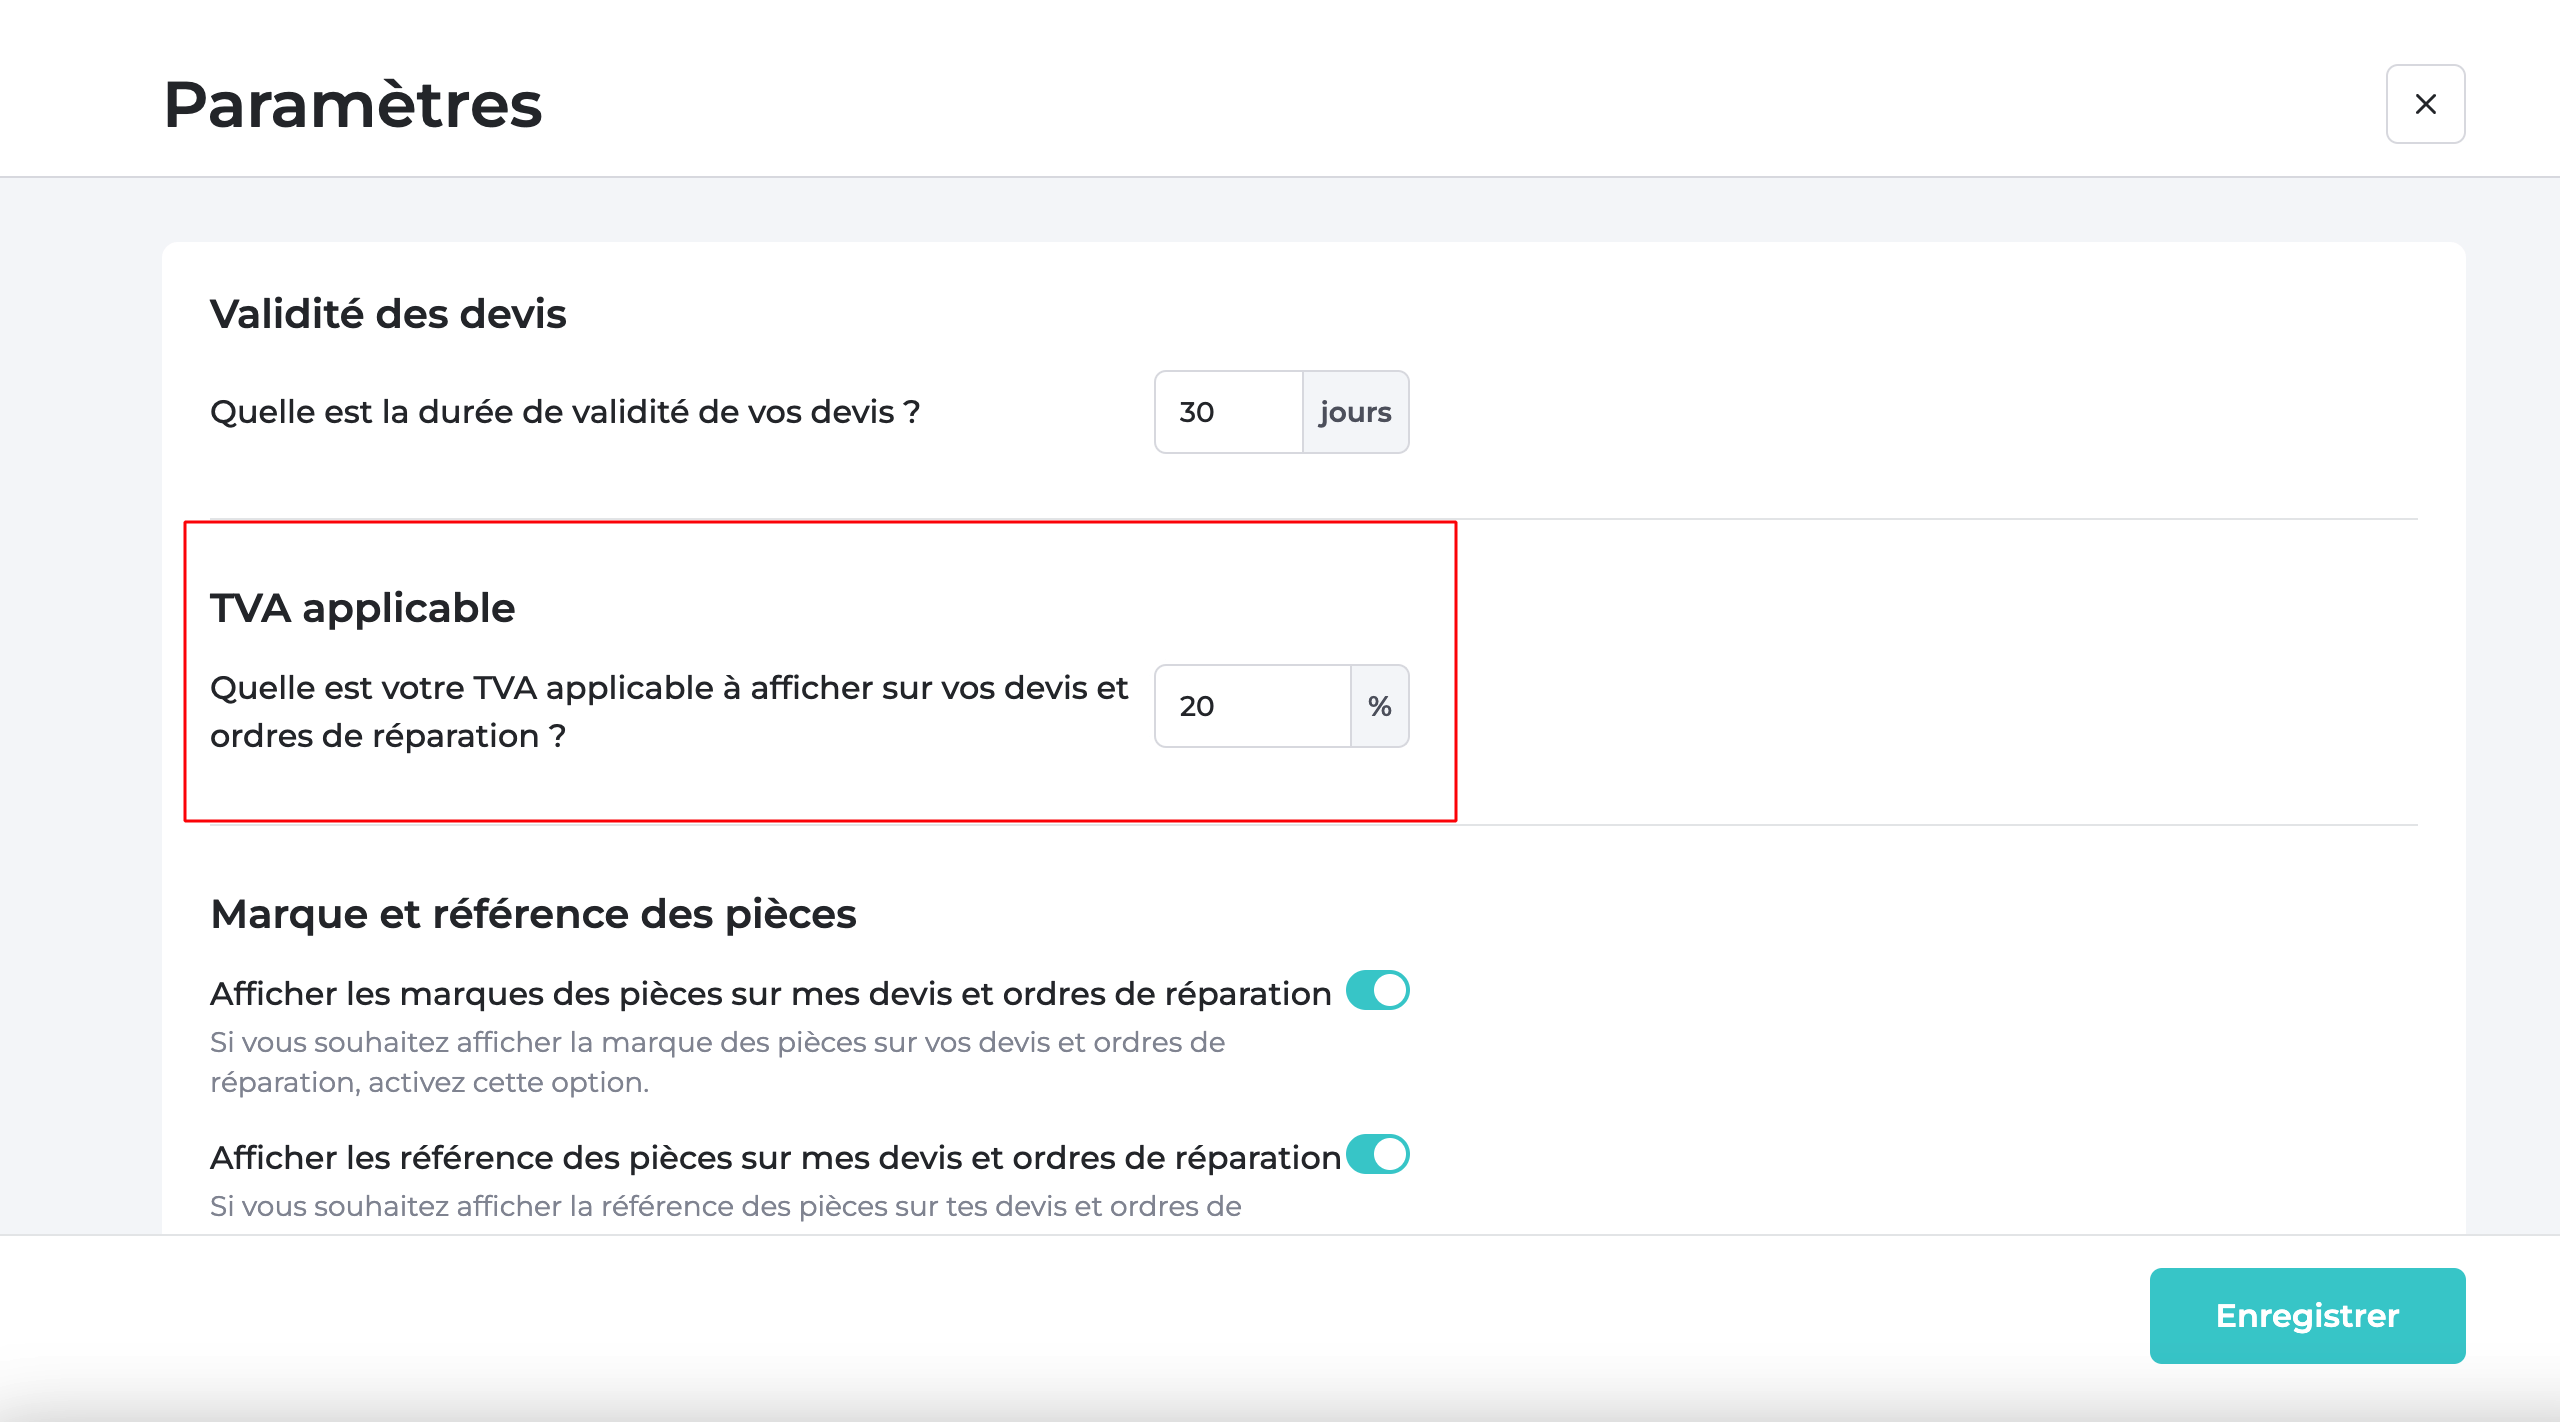Toggle display of part brands on quotes
This screenshot has width=2560, height=1422.
(x=1377, y=991)
